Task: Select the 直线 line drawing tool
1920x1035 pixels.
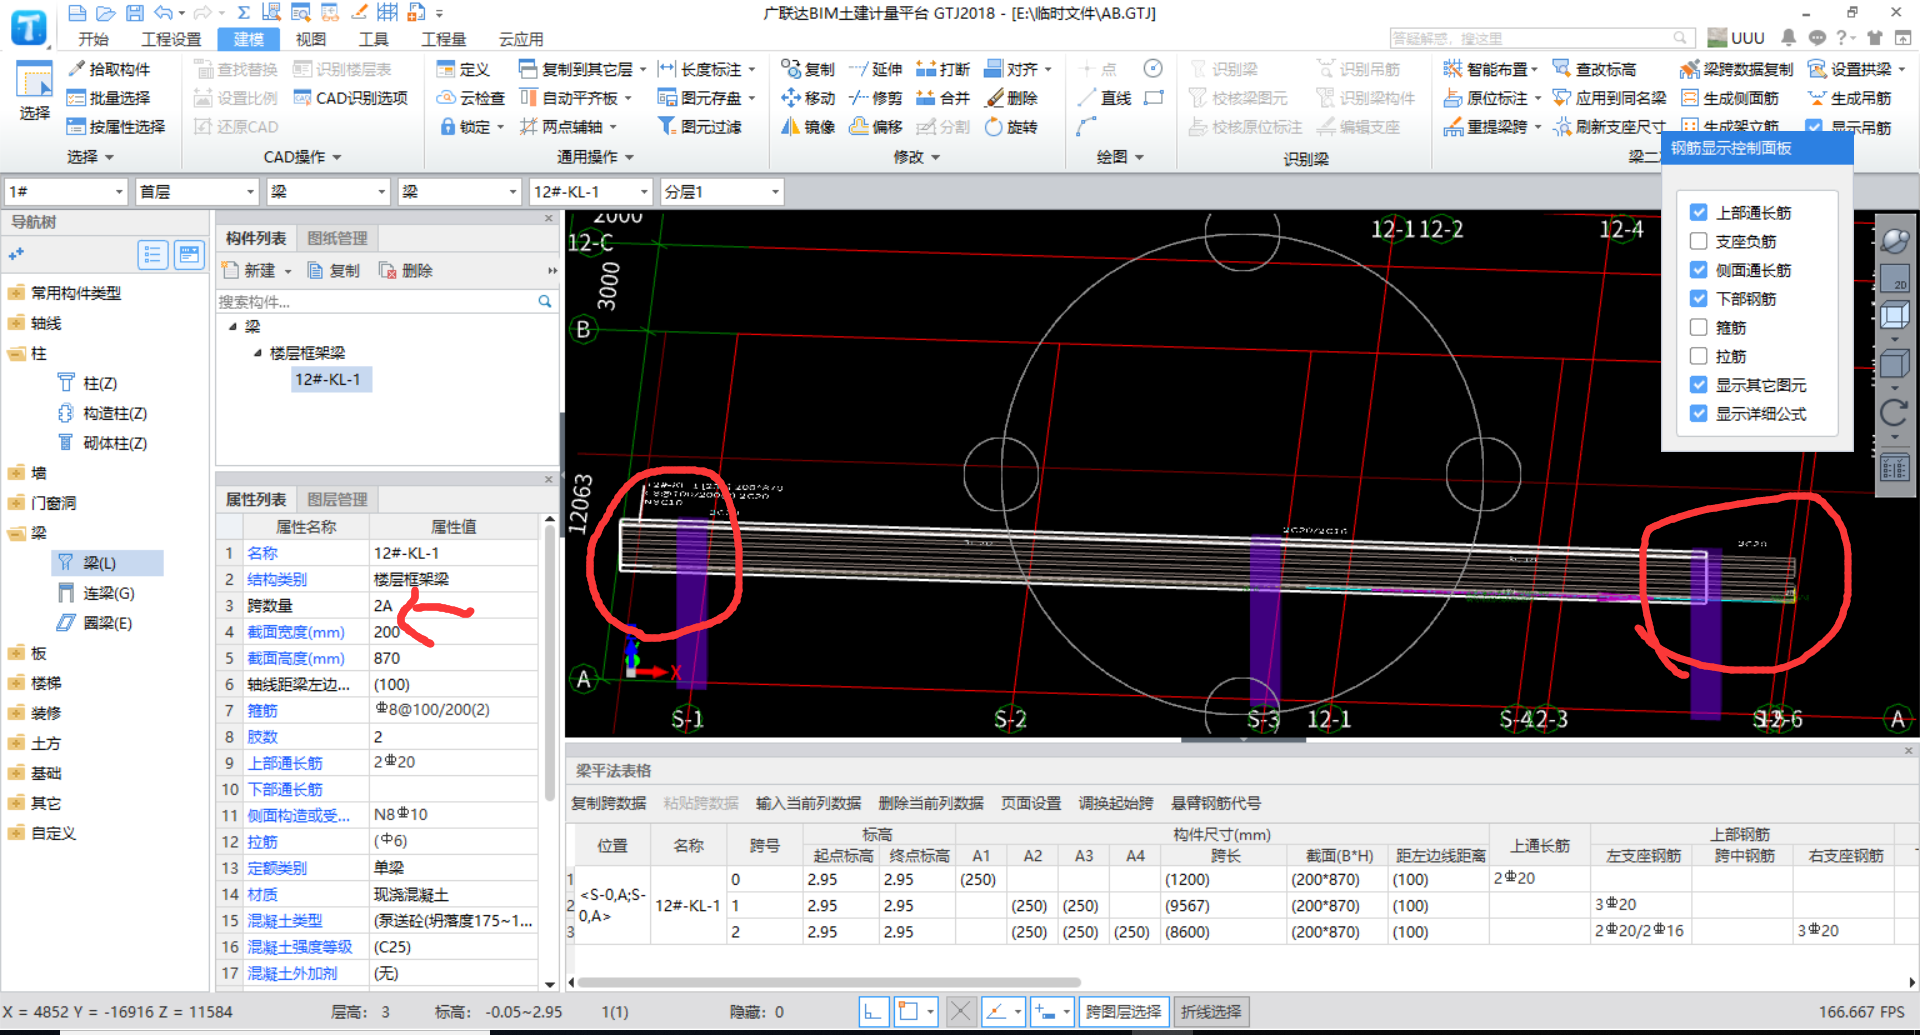Action: tap(1104, 98)
